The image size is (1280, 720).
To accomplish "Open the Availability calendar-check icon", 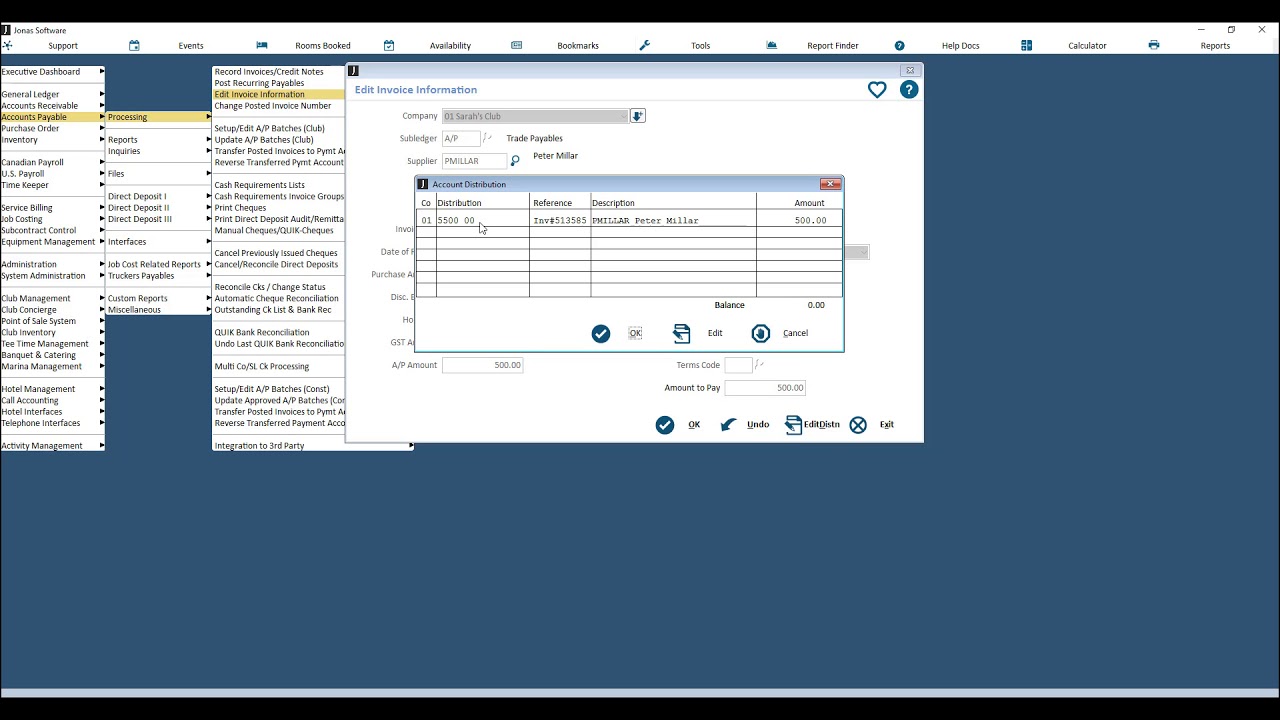I will click(389, 45).
